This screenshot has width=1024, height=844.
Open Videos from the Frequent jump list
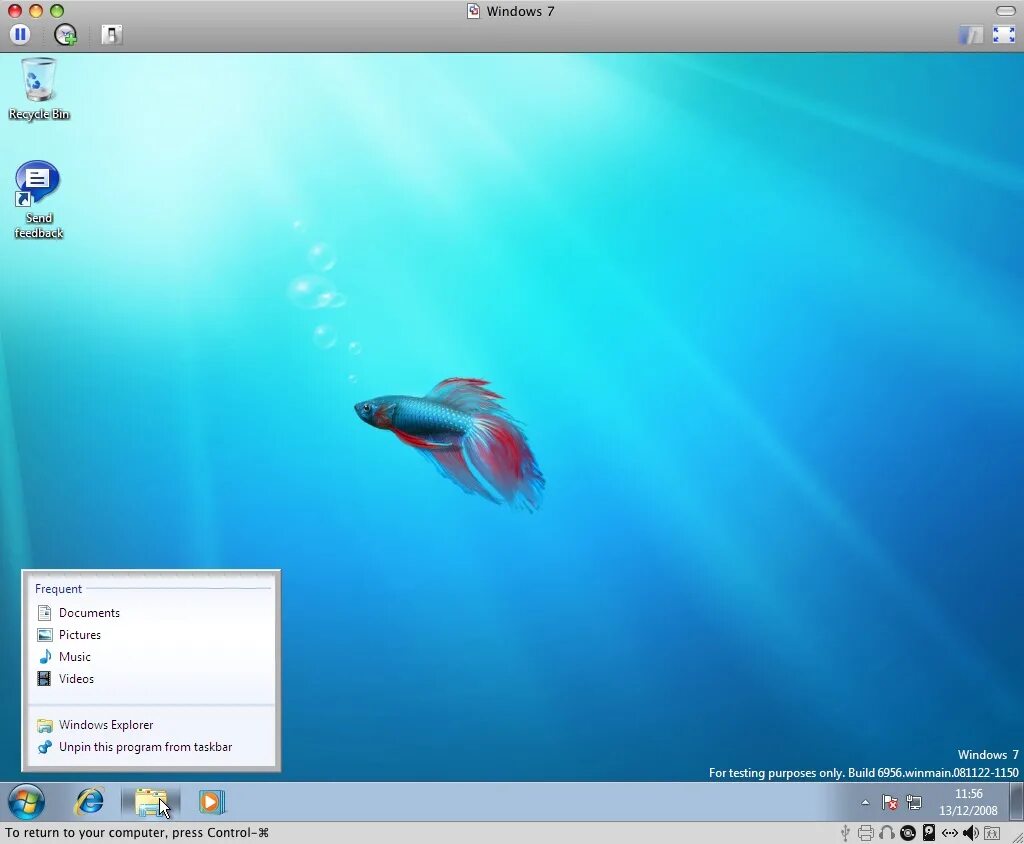152,679
